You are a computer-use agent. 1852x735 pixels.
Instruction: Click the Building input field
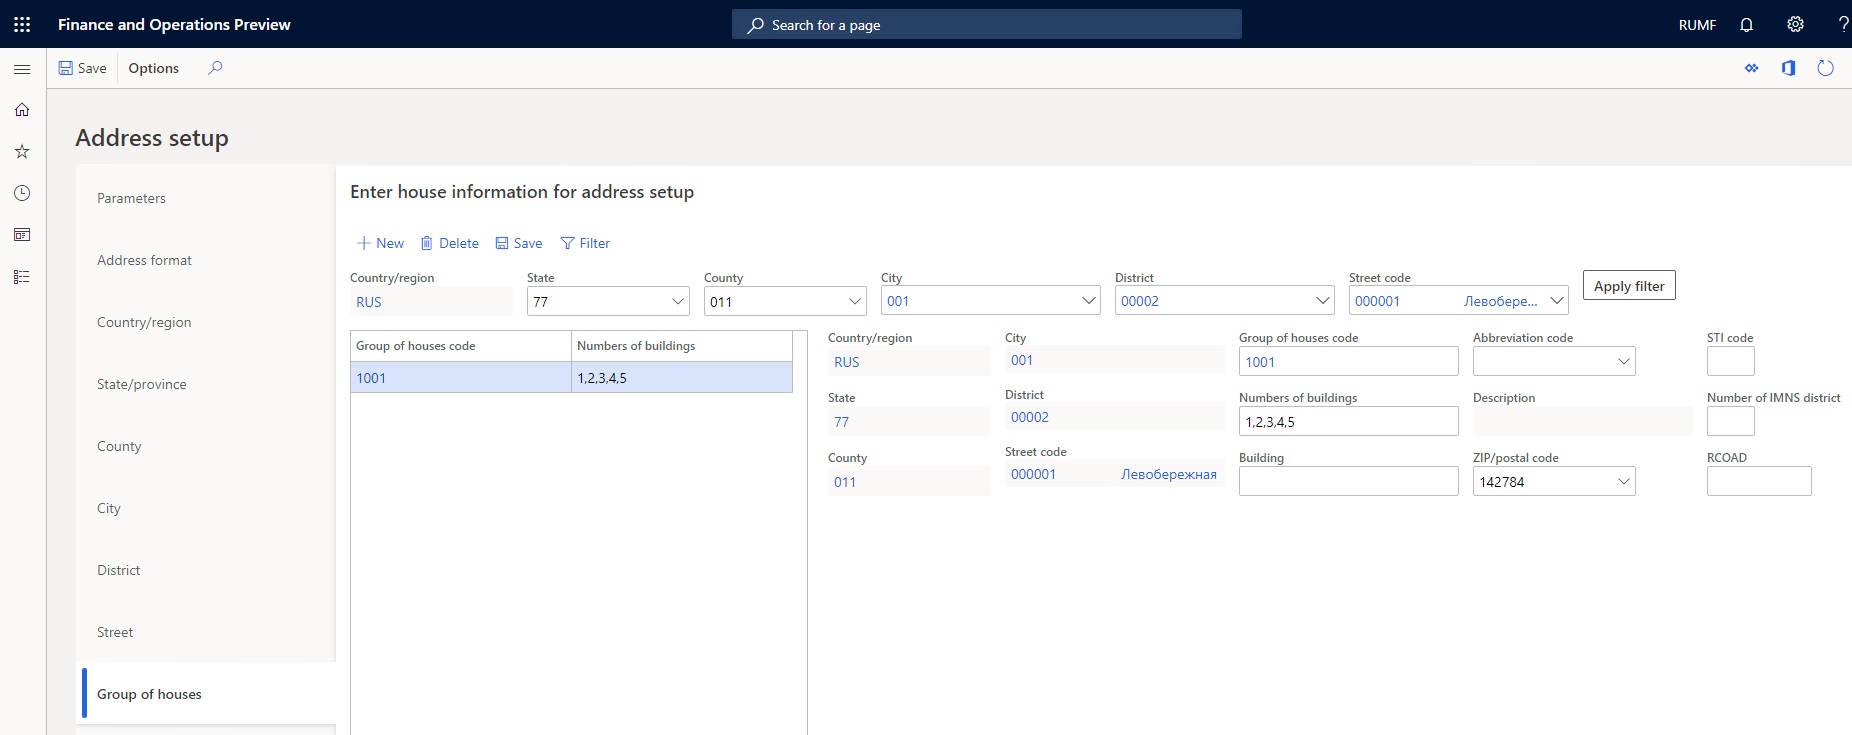click(x=1348, y=481)
